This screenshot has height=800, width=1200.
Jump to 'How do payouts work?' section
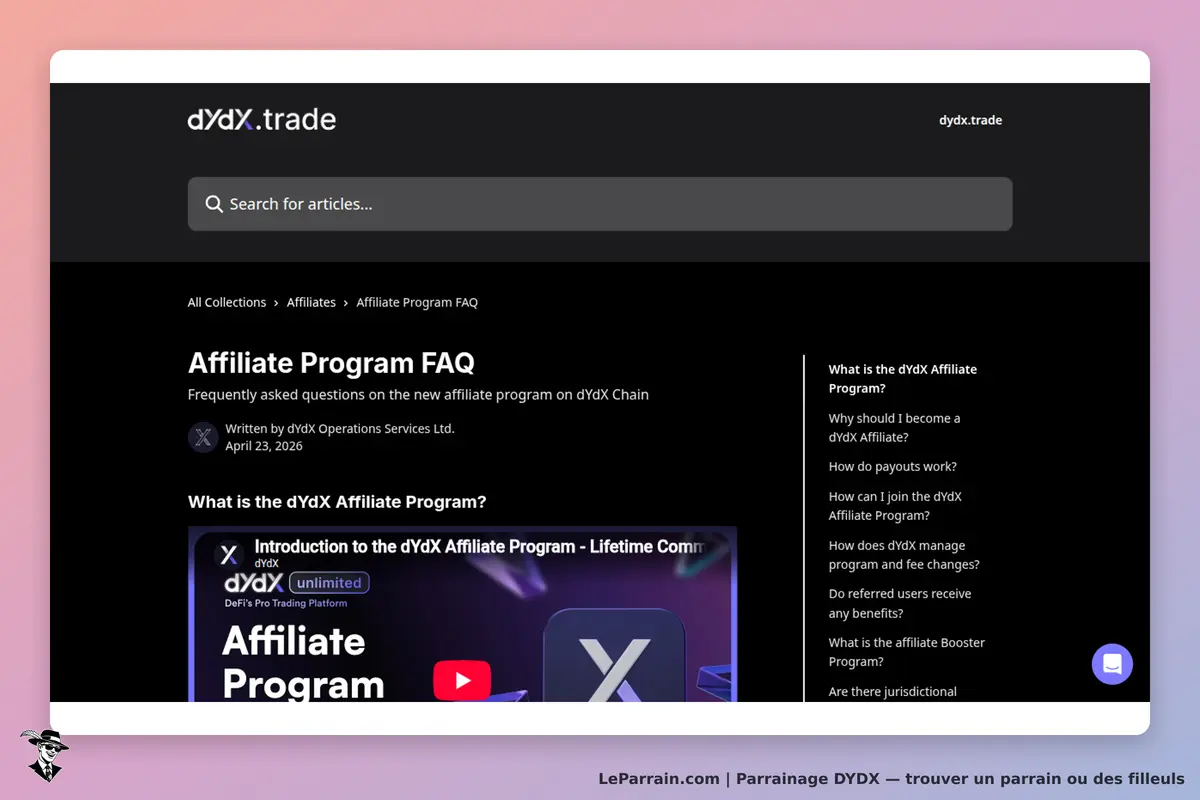point(893,467)
